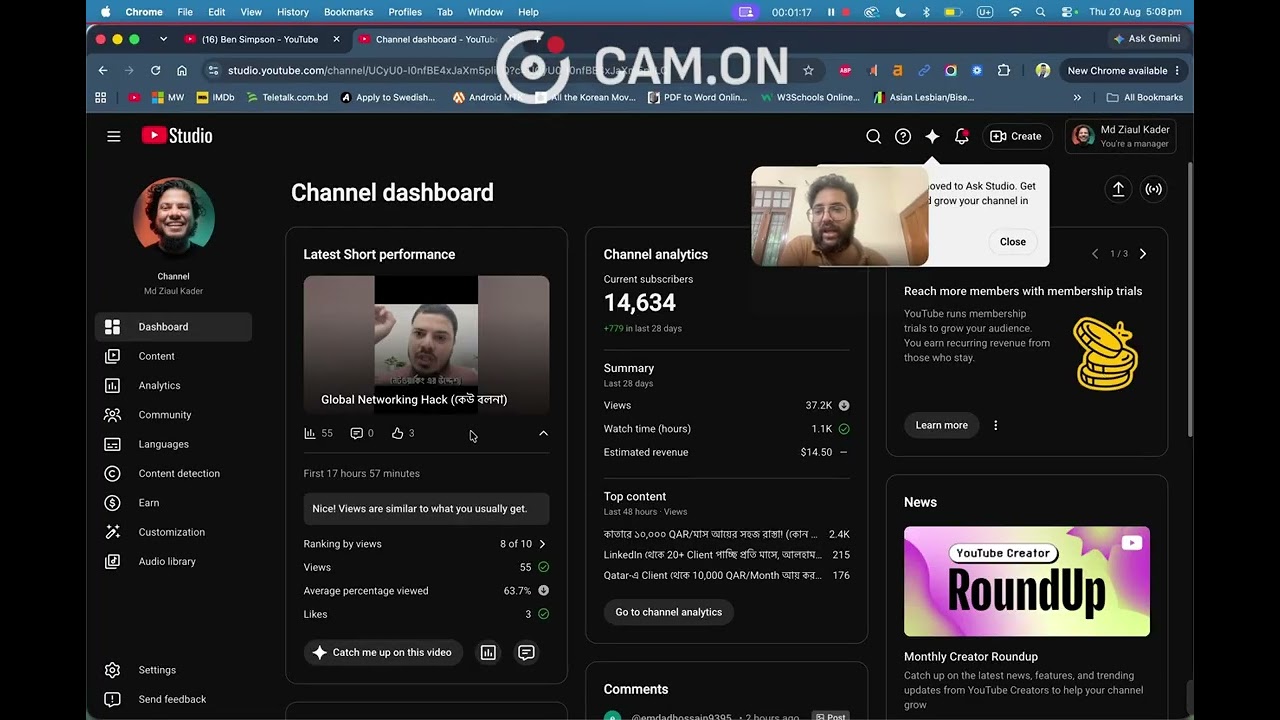Screen dimensions: 1280x720
Task: Open Settings in the sidebar
Action: [173, 670]
